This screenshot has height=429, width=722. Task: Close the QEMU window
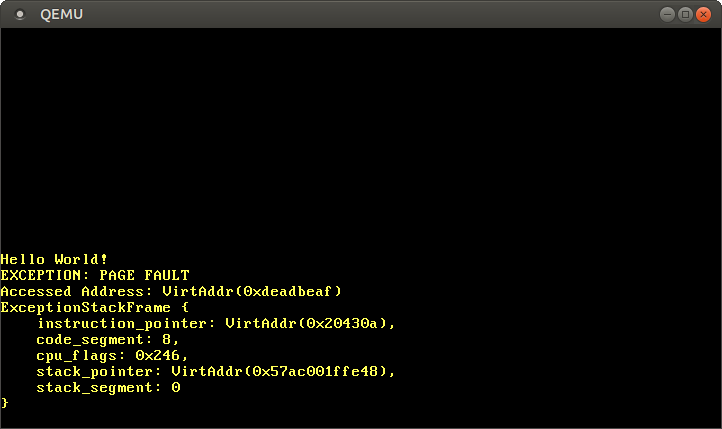703,14
